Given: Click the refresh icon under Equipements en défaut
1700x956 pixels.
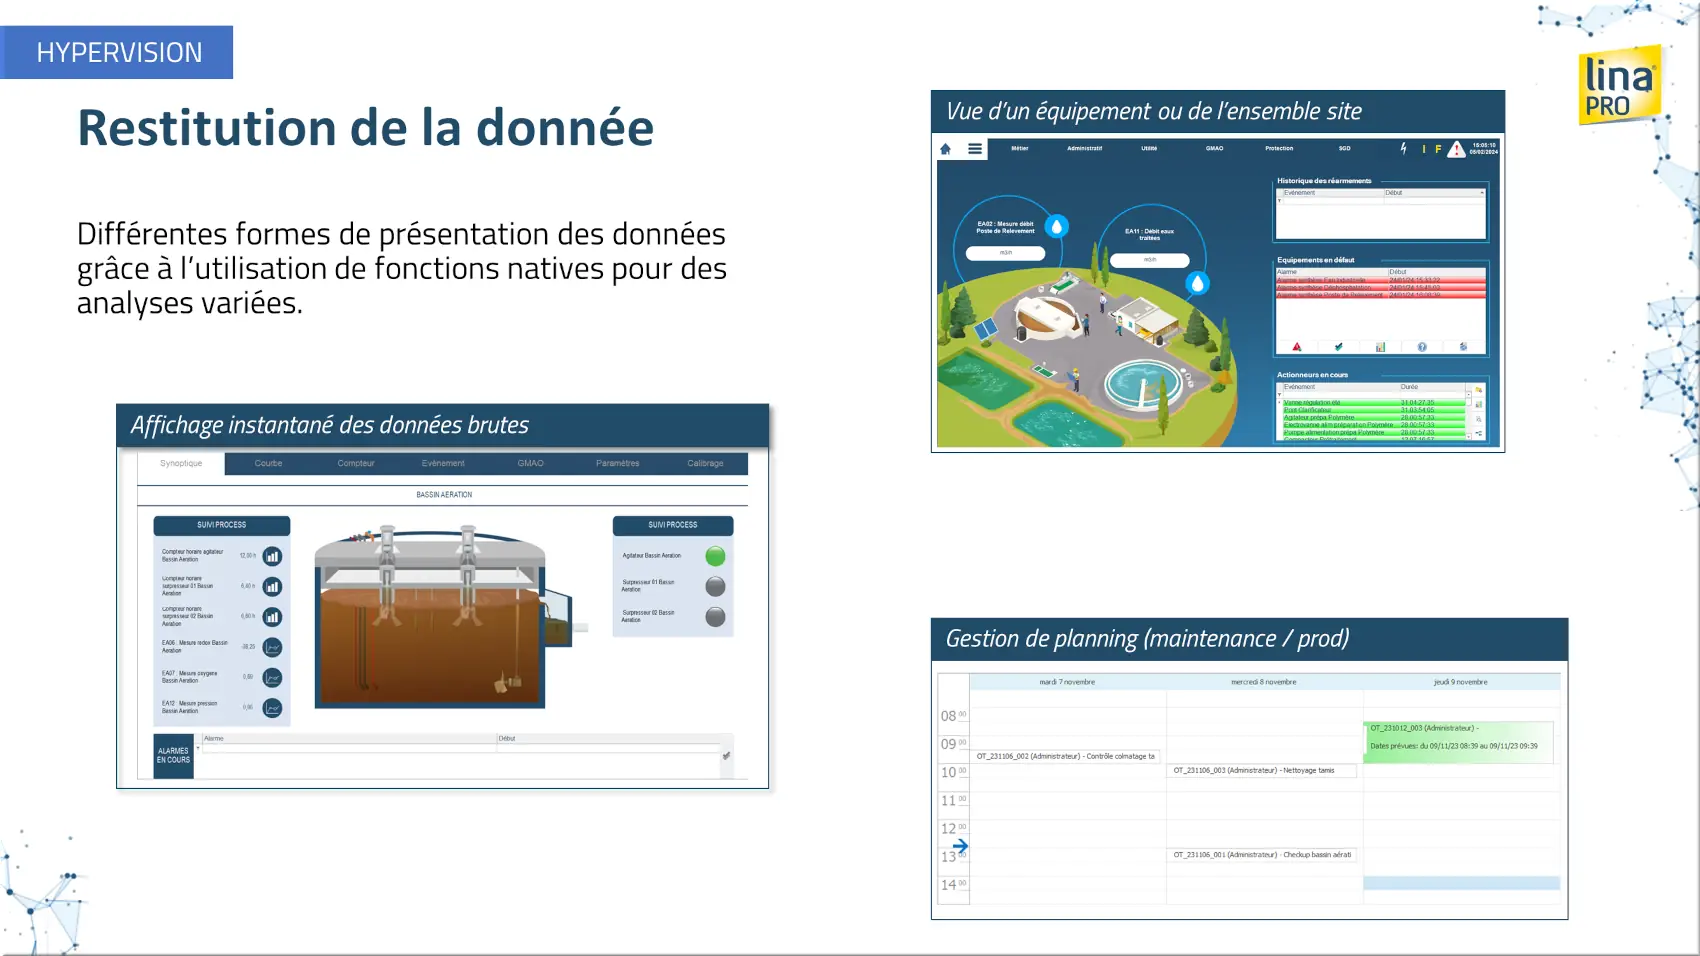Looking at the screenshot, I should point(1463,347).
